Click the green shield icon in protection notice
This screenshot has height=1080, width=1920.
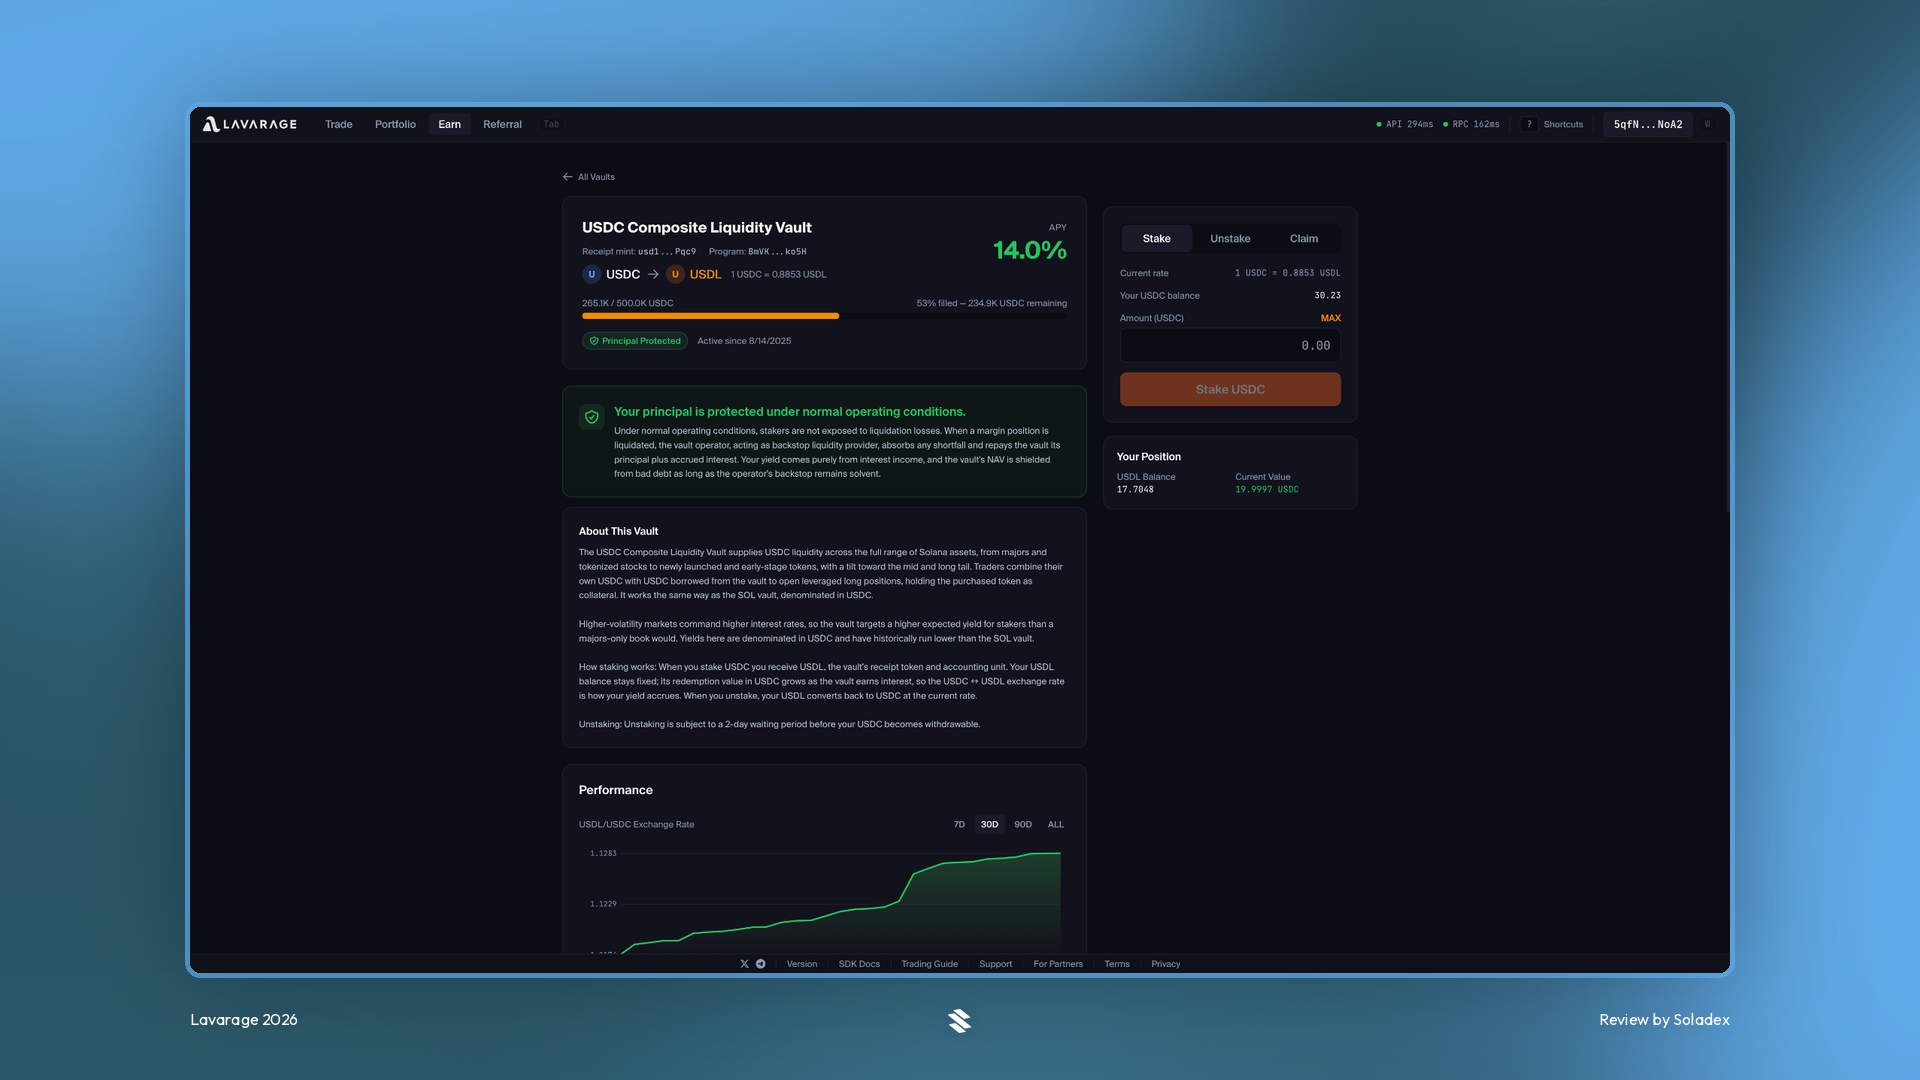pyautogui.click(x=592, y=417)
